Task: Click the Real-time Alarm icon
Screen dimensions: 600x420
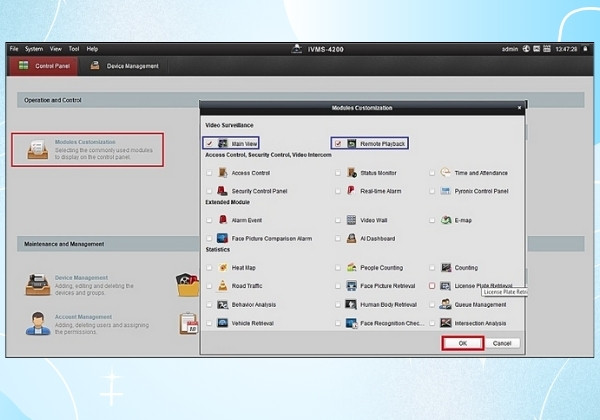Action: (351, 190)
